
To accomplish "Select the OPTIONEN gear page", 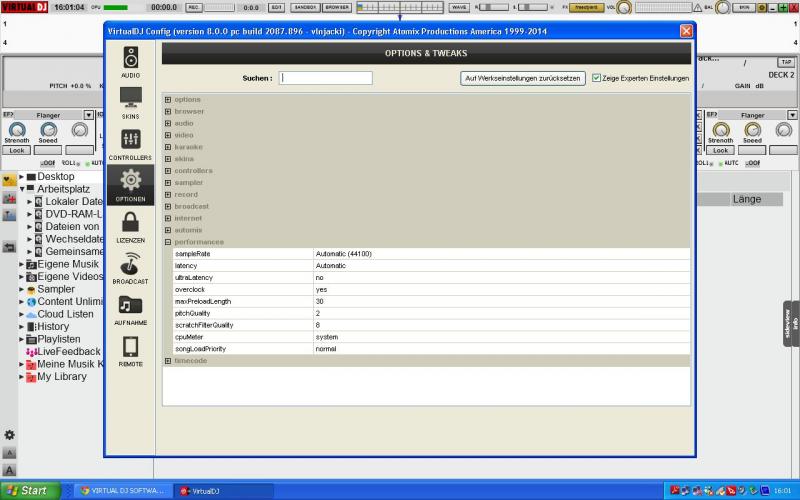I will (x=131, y=185).
